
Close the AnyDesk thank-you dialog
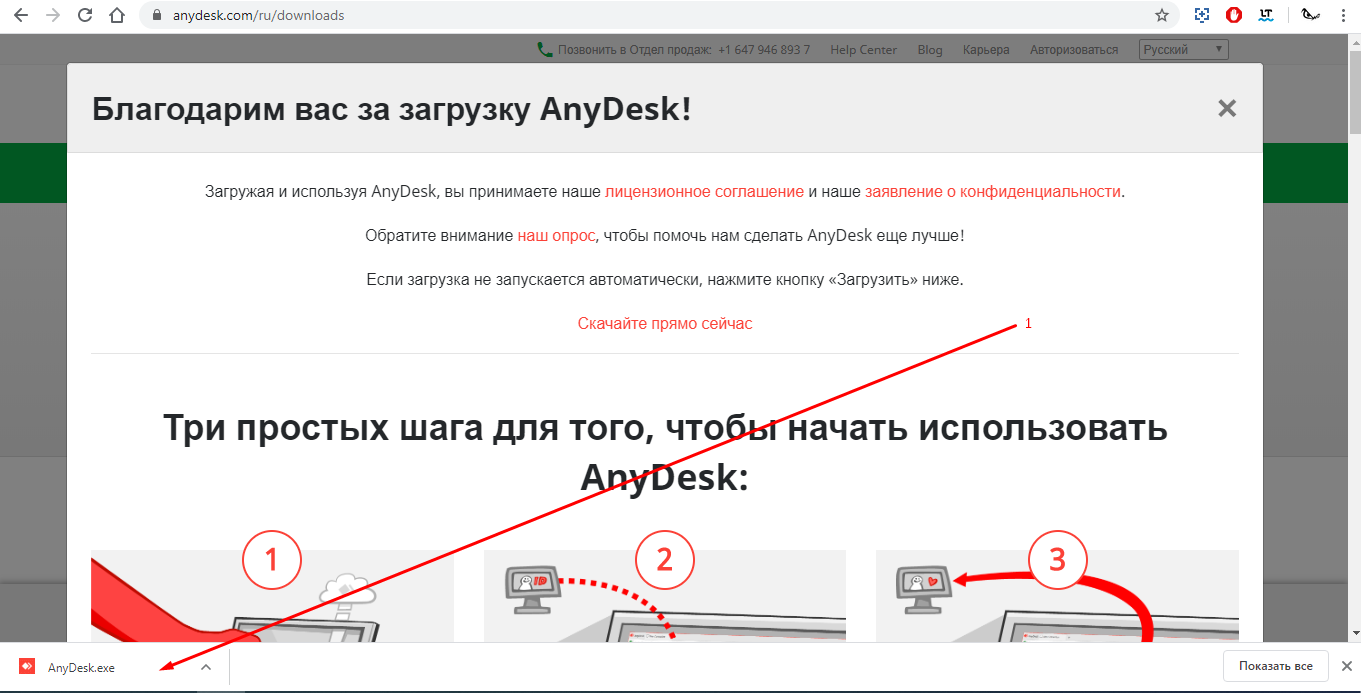1227,108
